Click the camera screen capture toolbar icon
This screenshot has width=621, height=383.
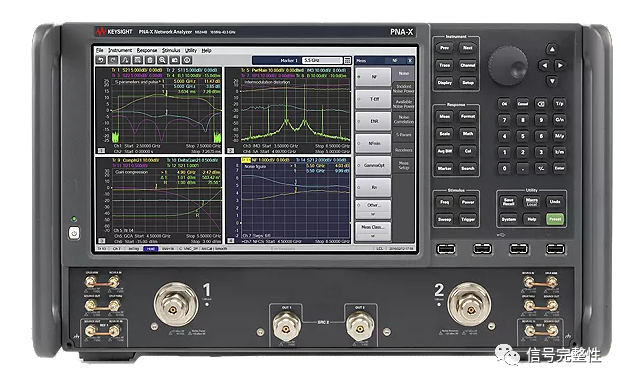point(175,60)
